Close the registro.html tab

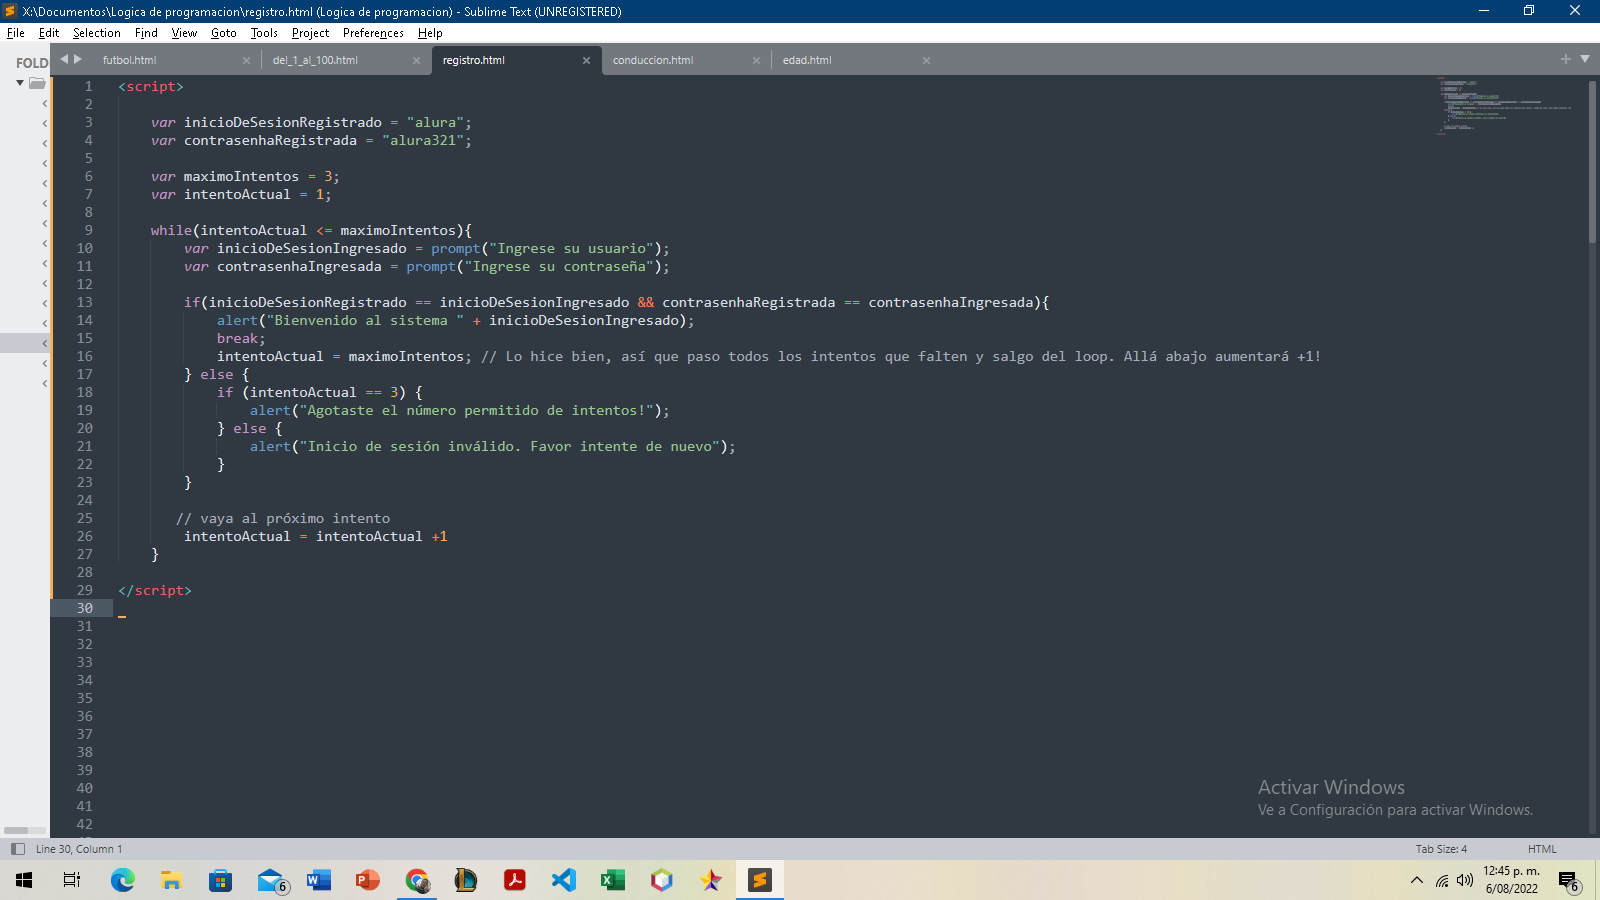586,61
